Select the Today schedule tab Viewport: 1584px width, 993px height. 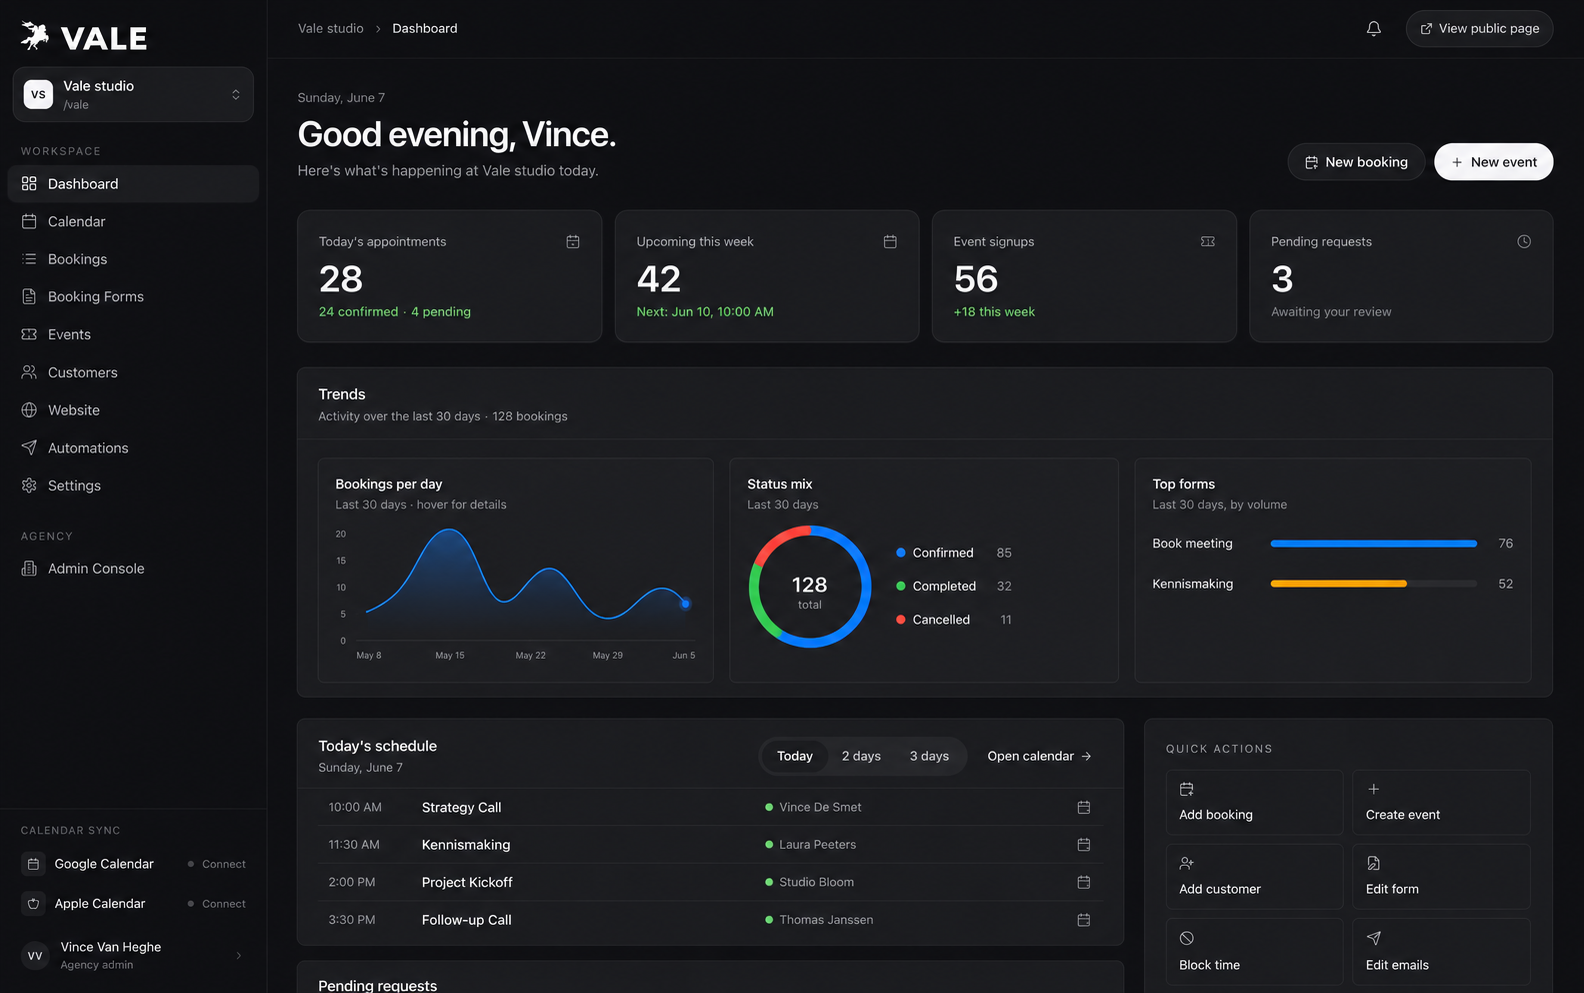coord(795,756)
